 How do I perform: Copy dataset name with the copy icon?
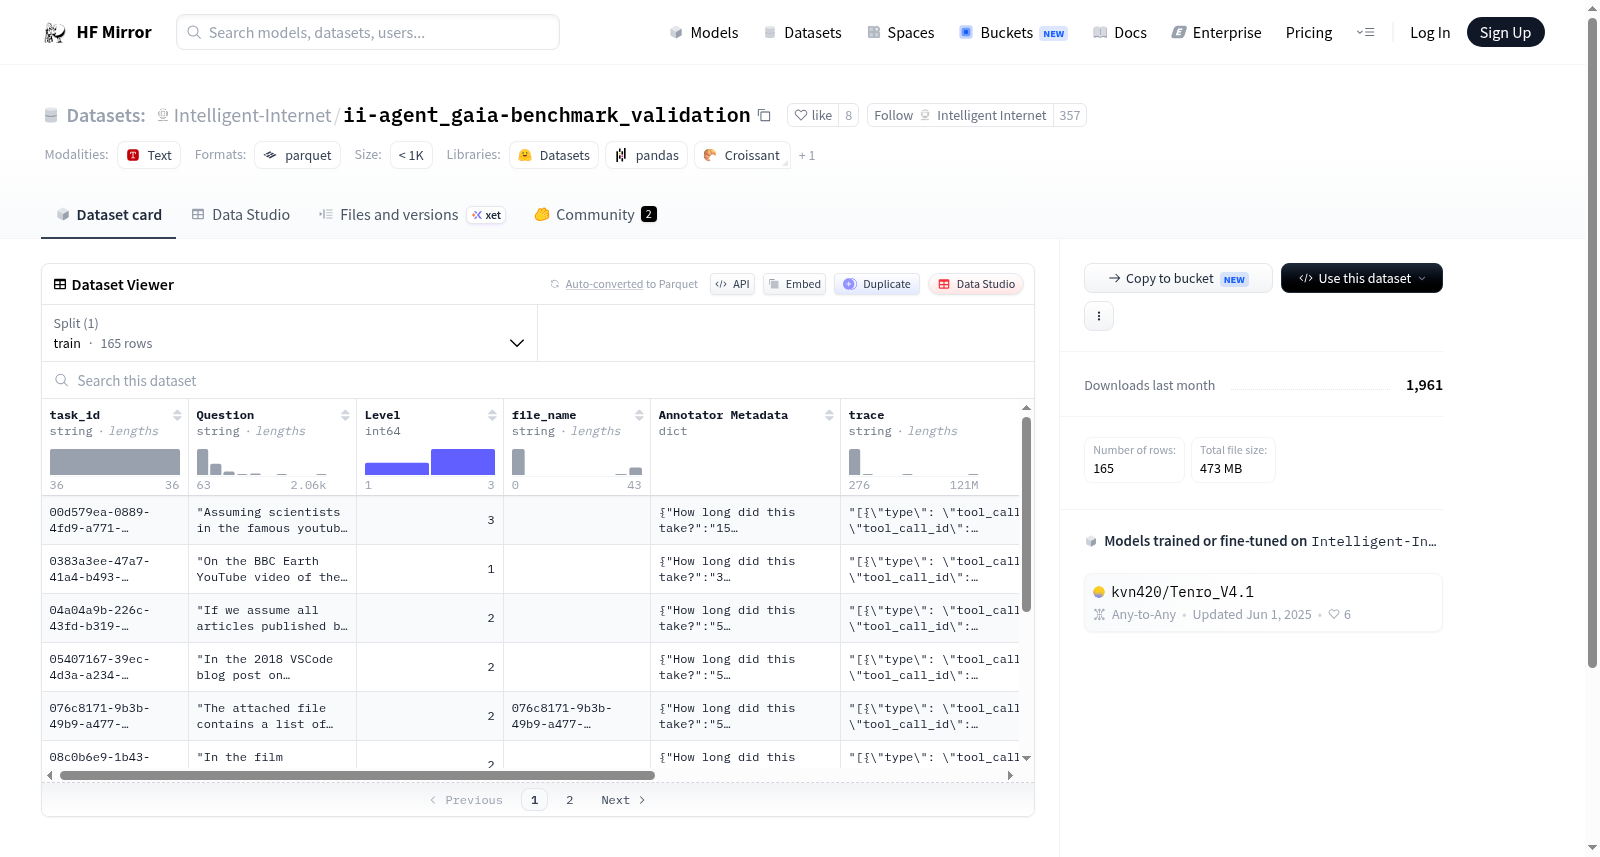point(764,115)
